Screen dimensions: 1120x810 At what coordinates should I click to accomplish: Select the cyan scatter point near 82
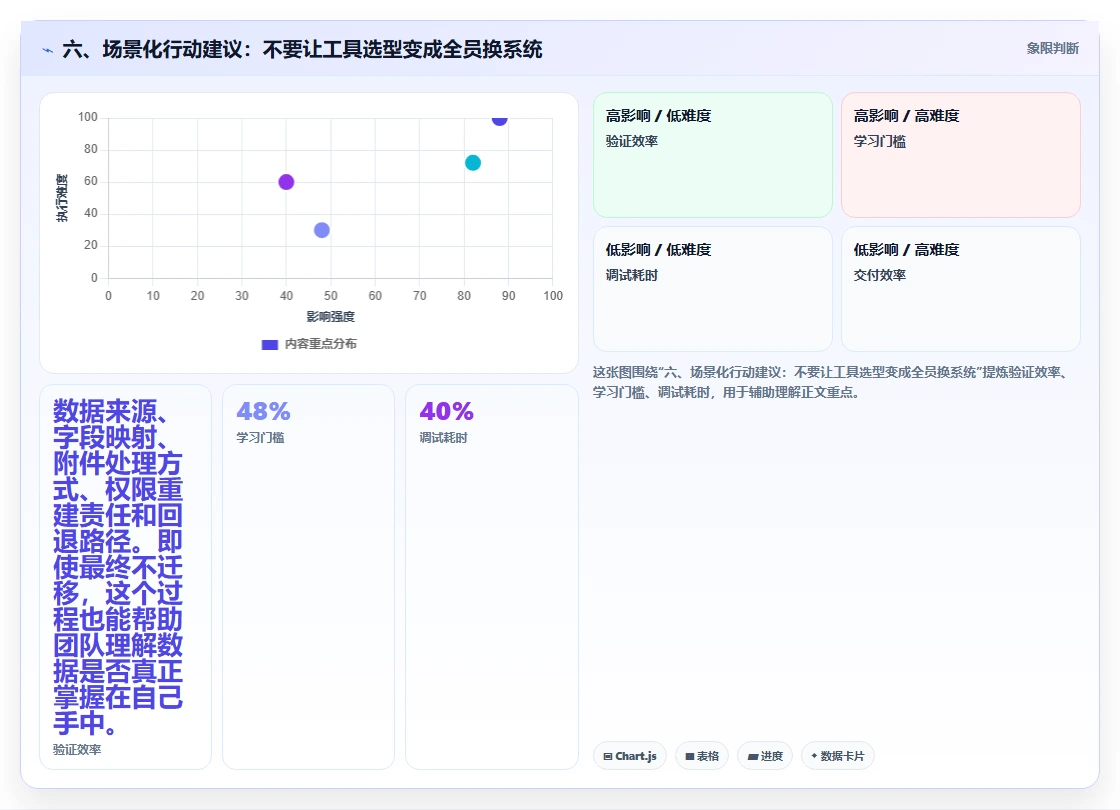pyautogui.click(x=473, y=163)
